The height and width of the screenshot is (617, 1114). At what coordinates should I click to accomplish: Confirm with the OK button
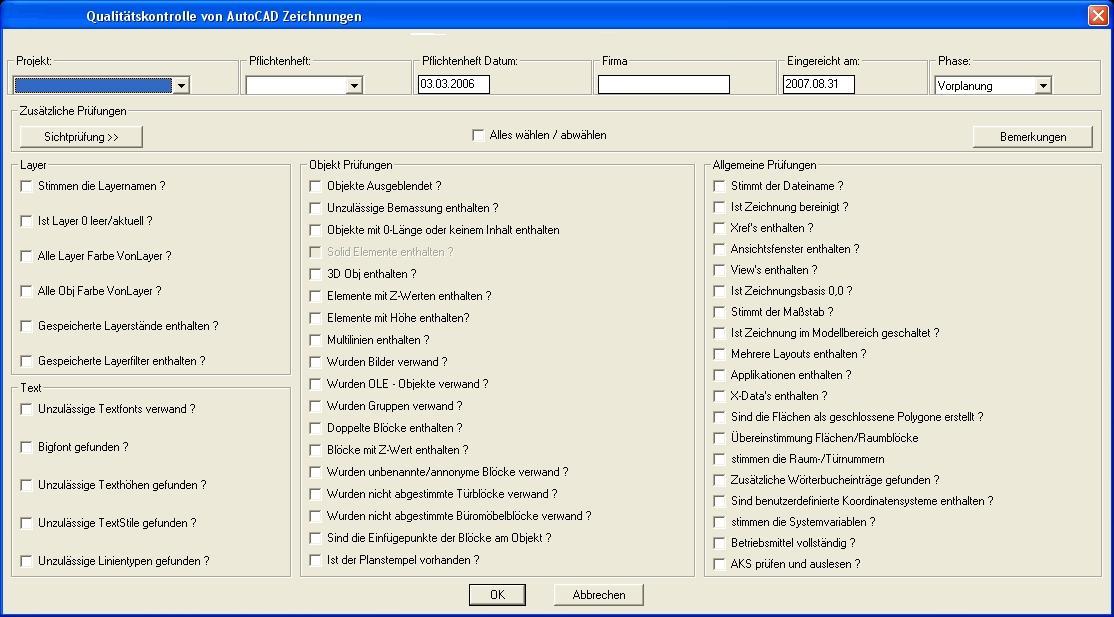497,595
